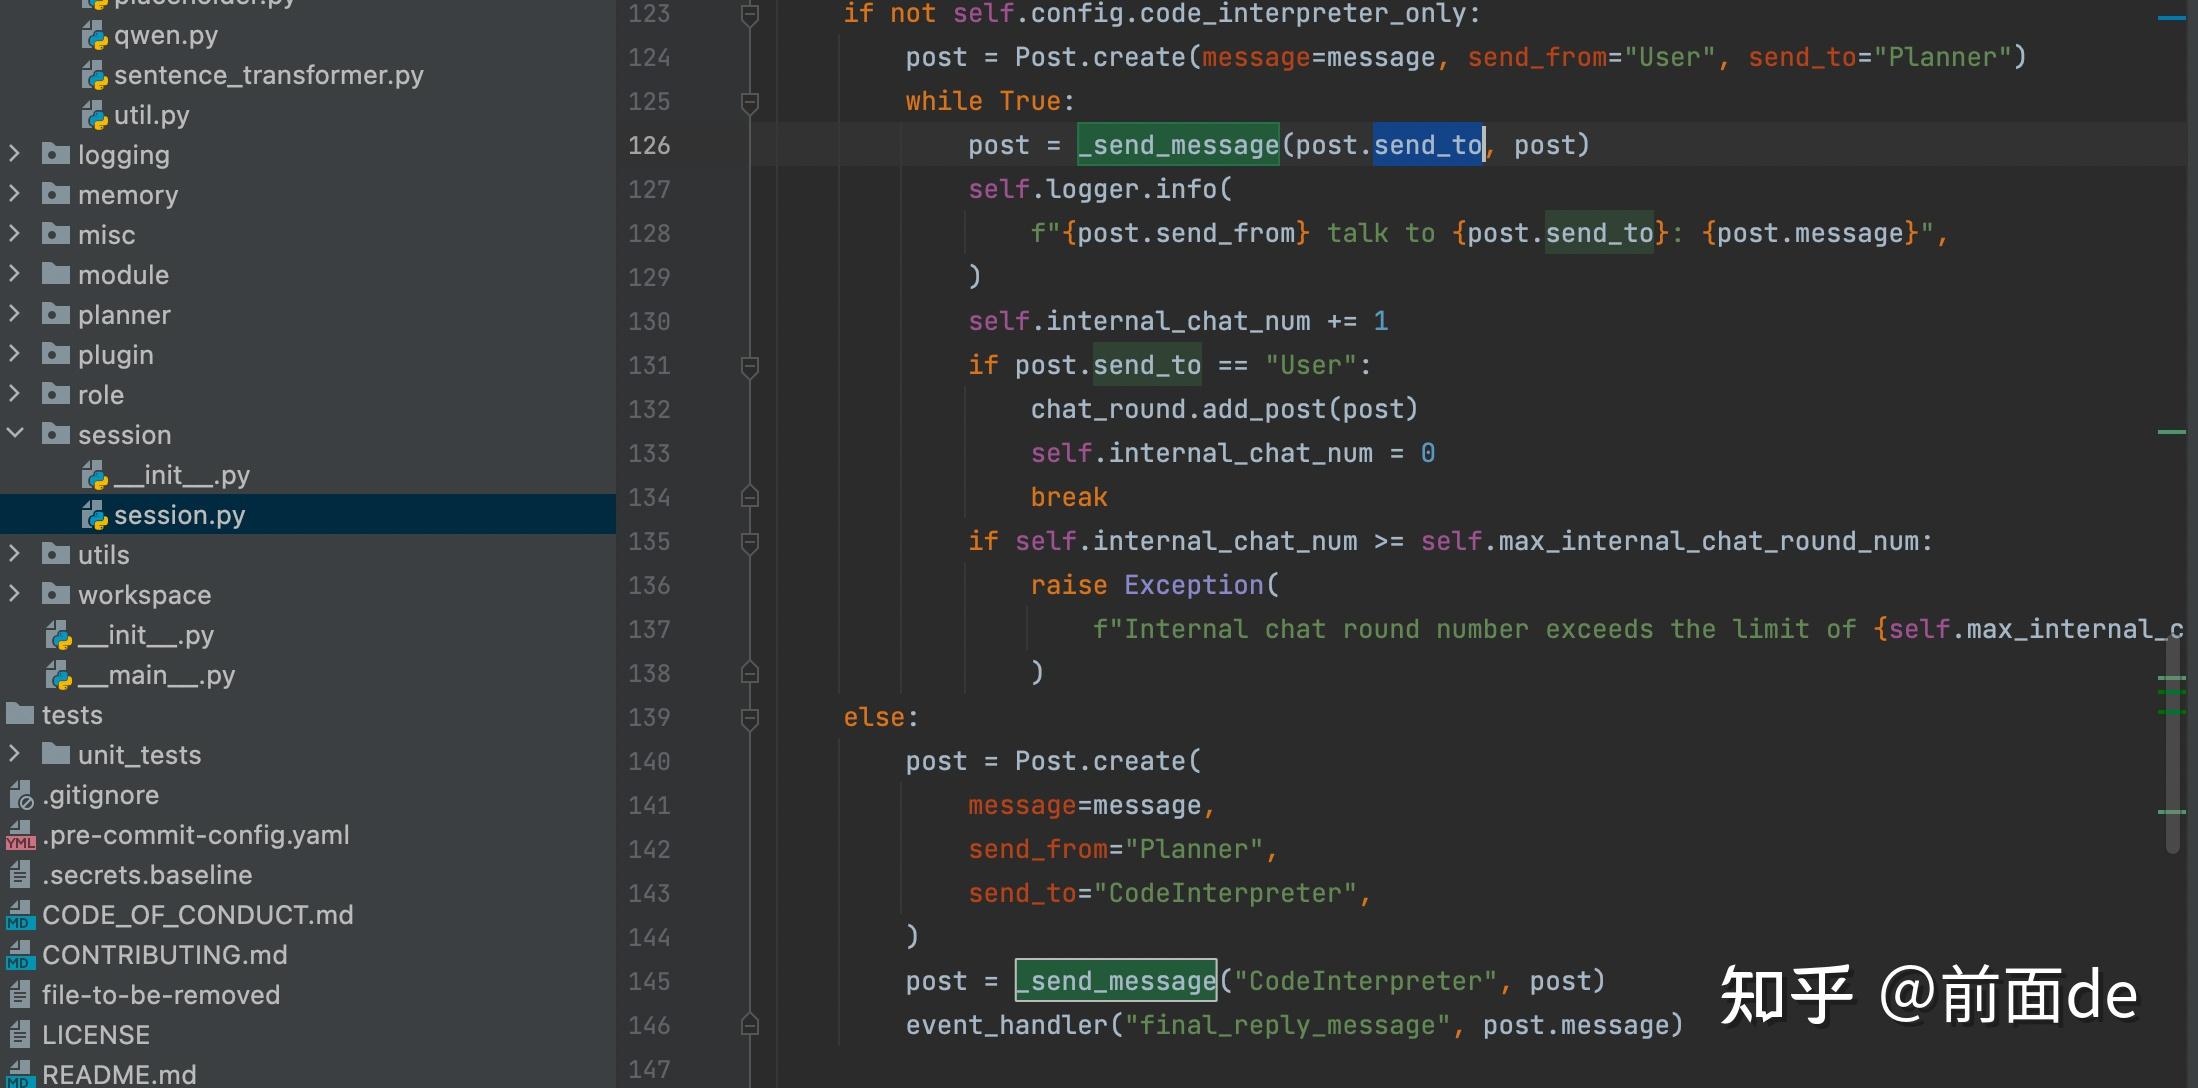Open the session.py file
This screenshot has height=1088, width=2198.
178,515
